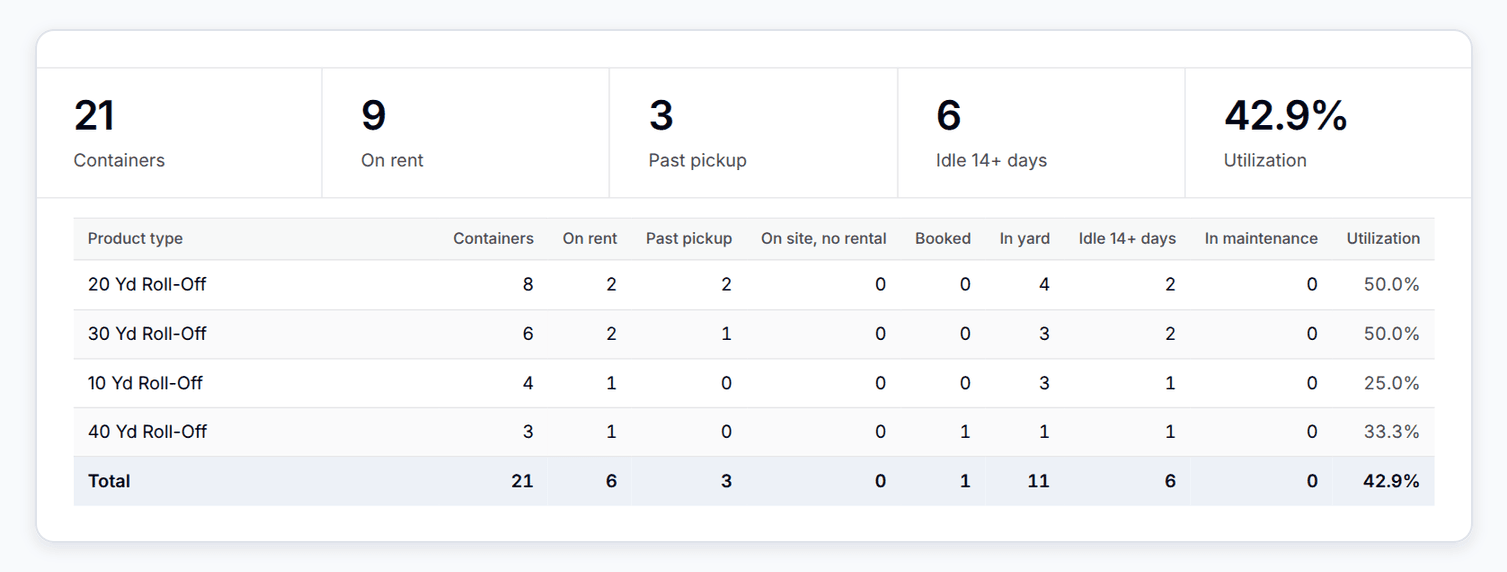Click Containers value 6 for 30 Yd Roll-Off
Screen dimensions: 1507x572
[528, 333]
